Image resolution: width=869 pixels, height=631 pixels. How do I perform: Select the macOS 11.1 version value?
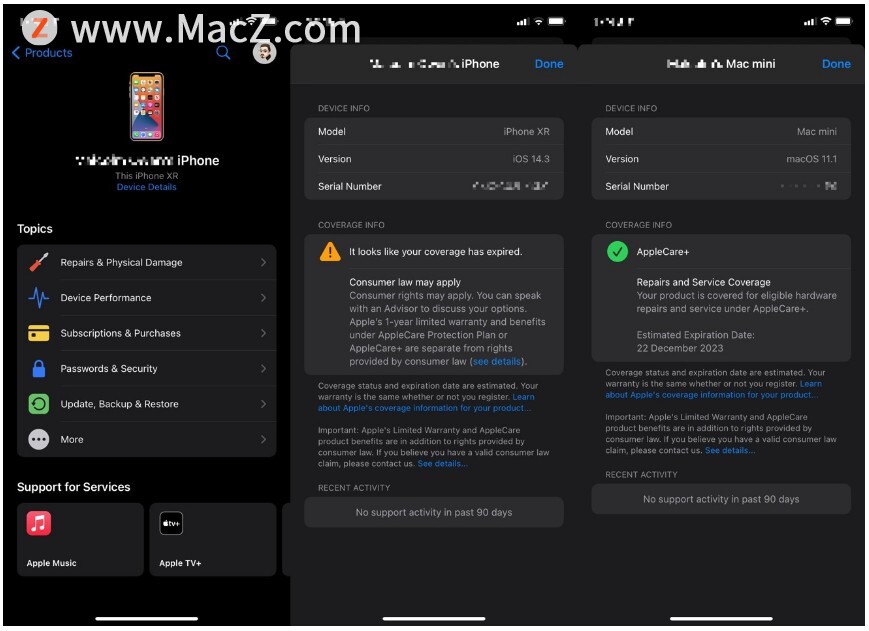812,159
